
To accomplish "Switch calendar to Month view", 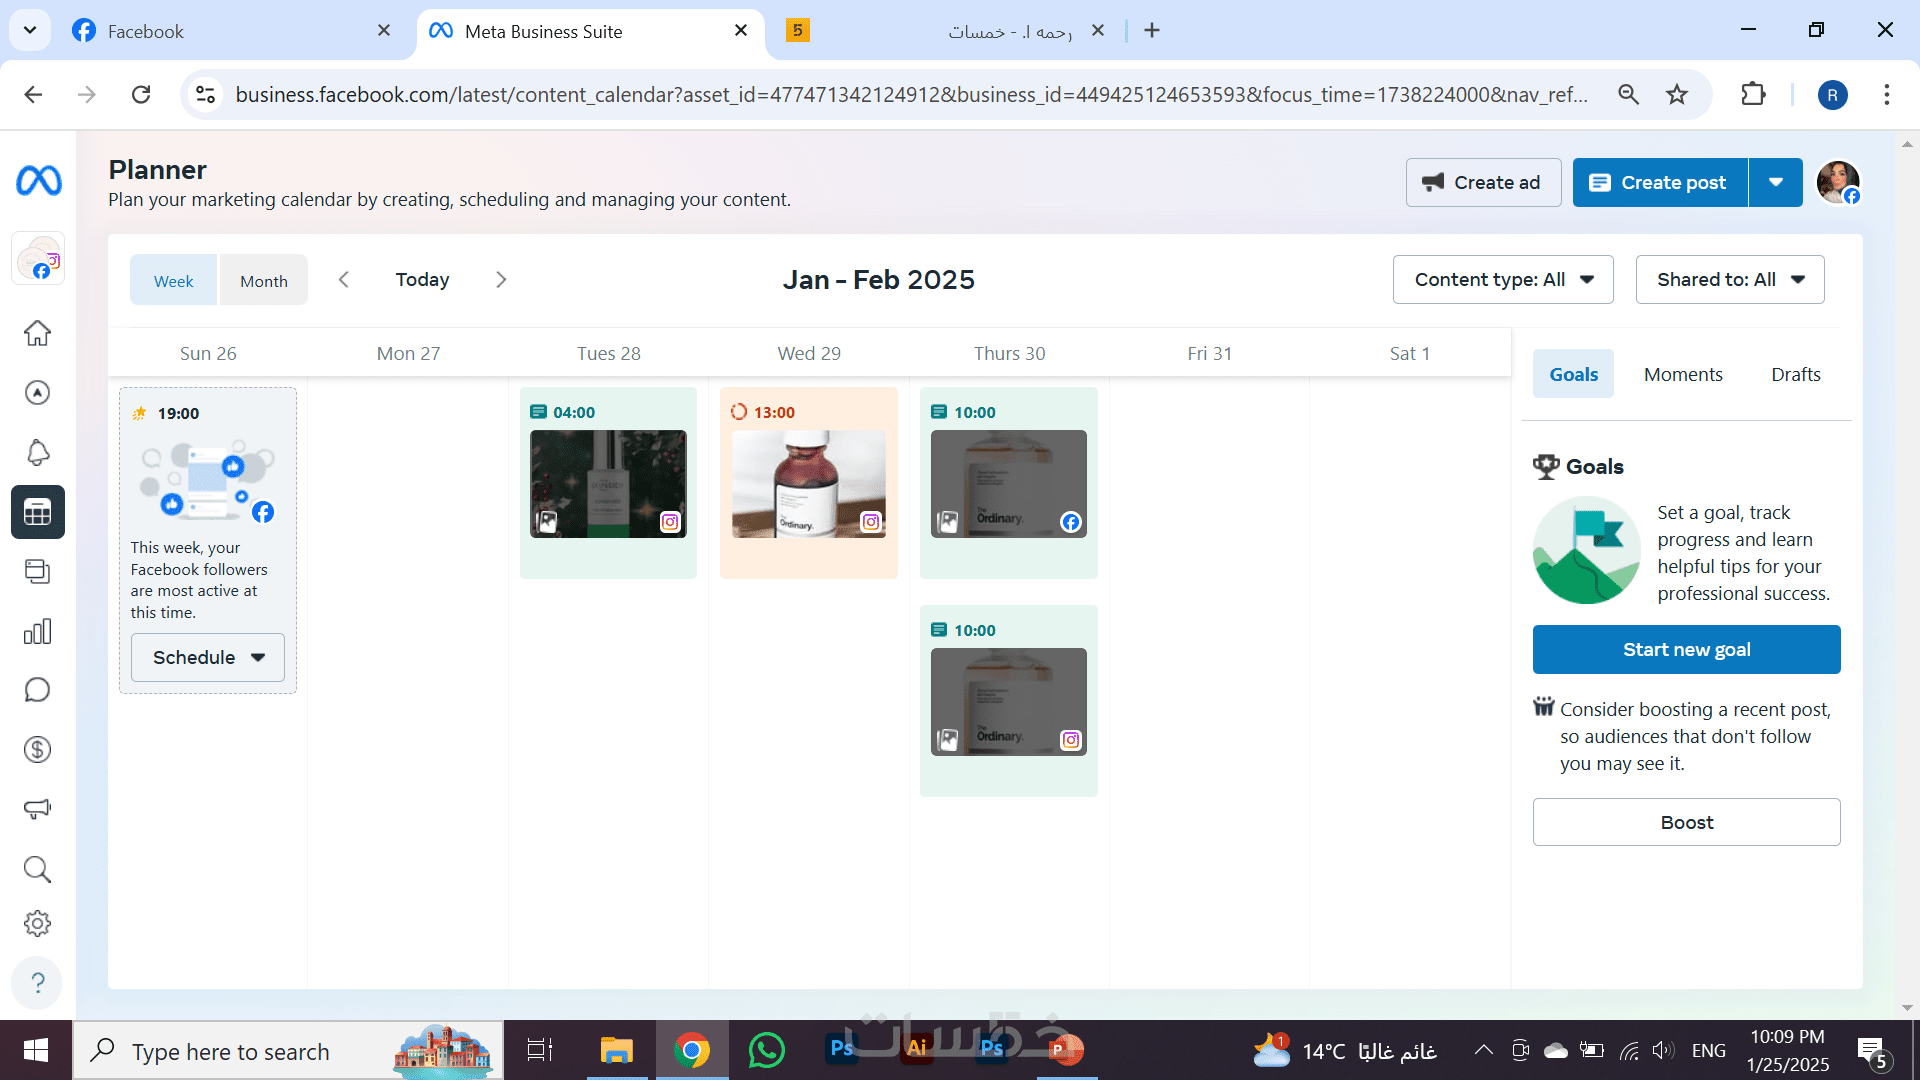I will click(263, 281).
